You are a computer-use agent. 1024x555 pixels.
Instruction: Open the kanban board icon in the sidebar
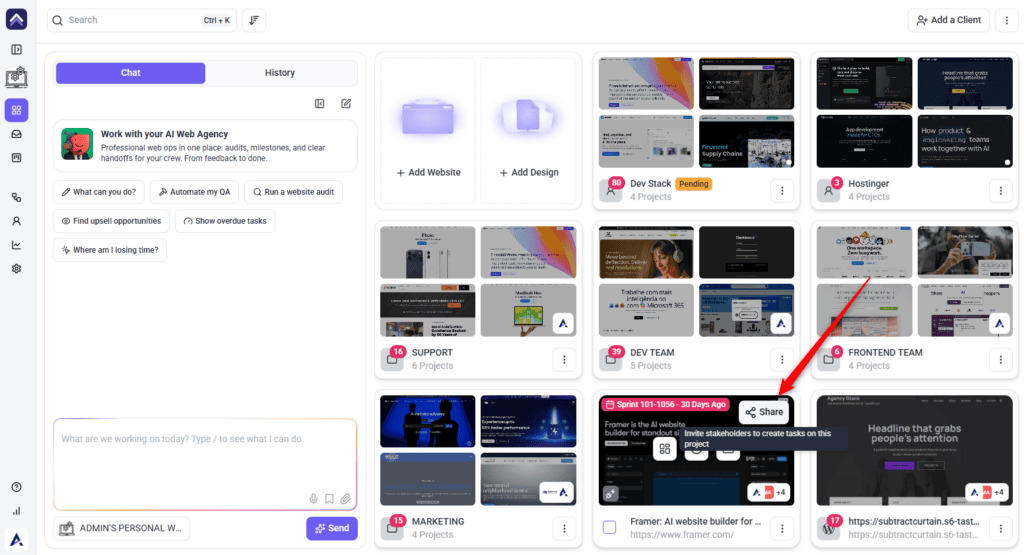click(16, 157)
